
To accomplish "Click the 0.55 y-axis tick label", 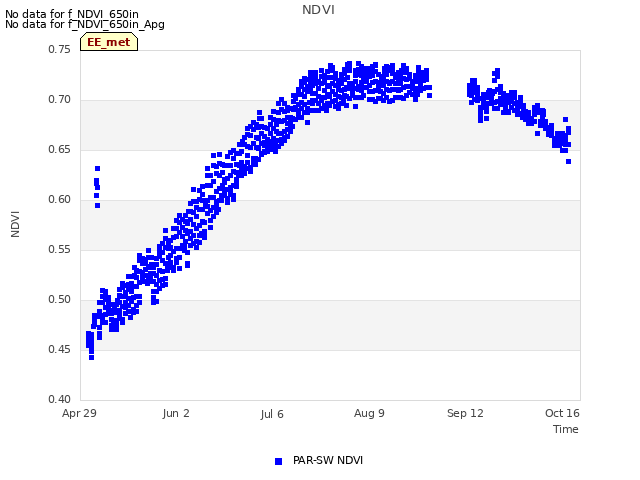I will 60,249.
